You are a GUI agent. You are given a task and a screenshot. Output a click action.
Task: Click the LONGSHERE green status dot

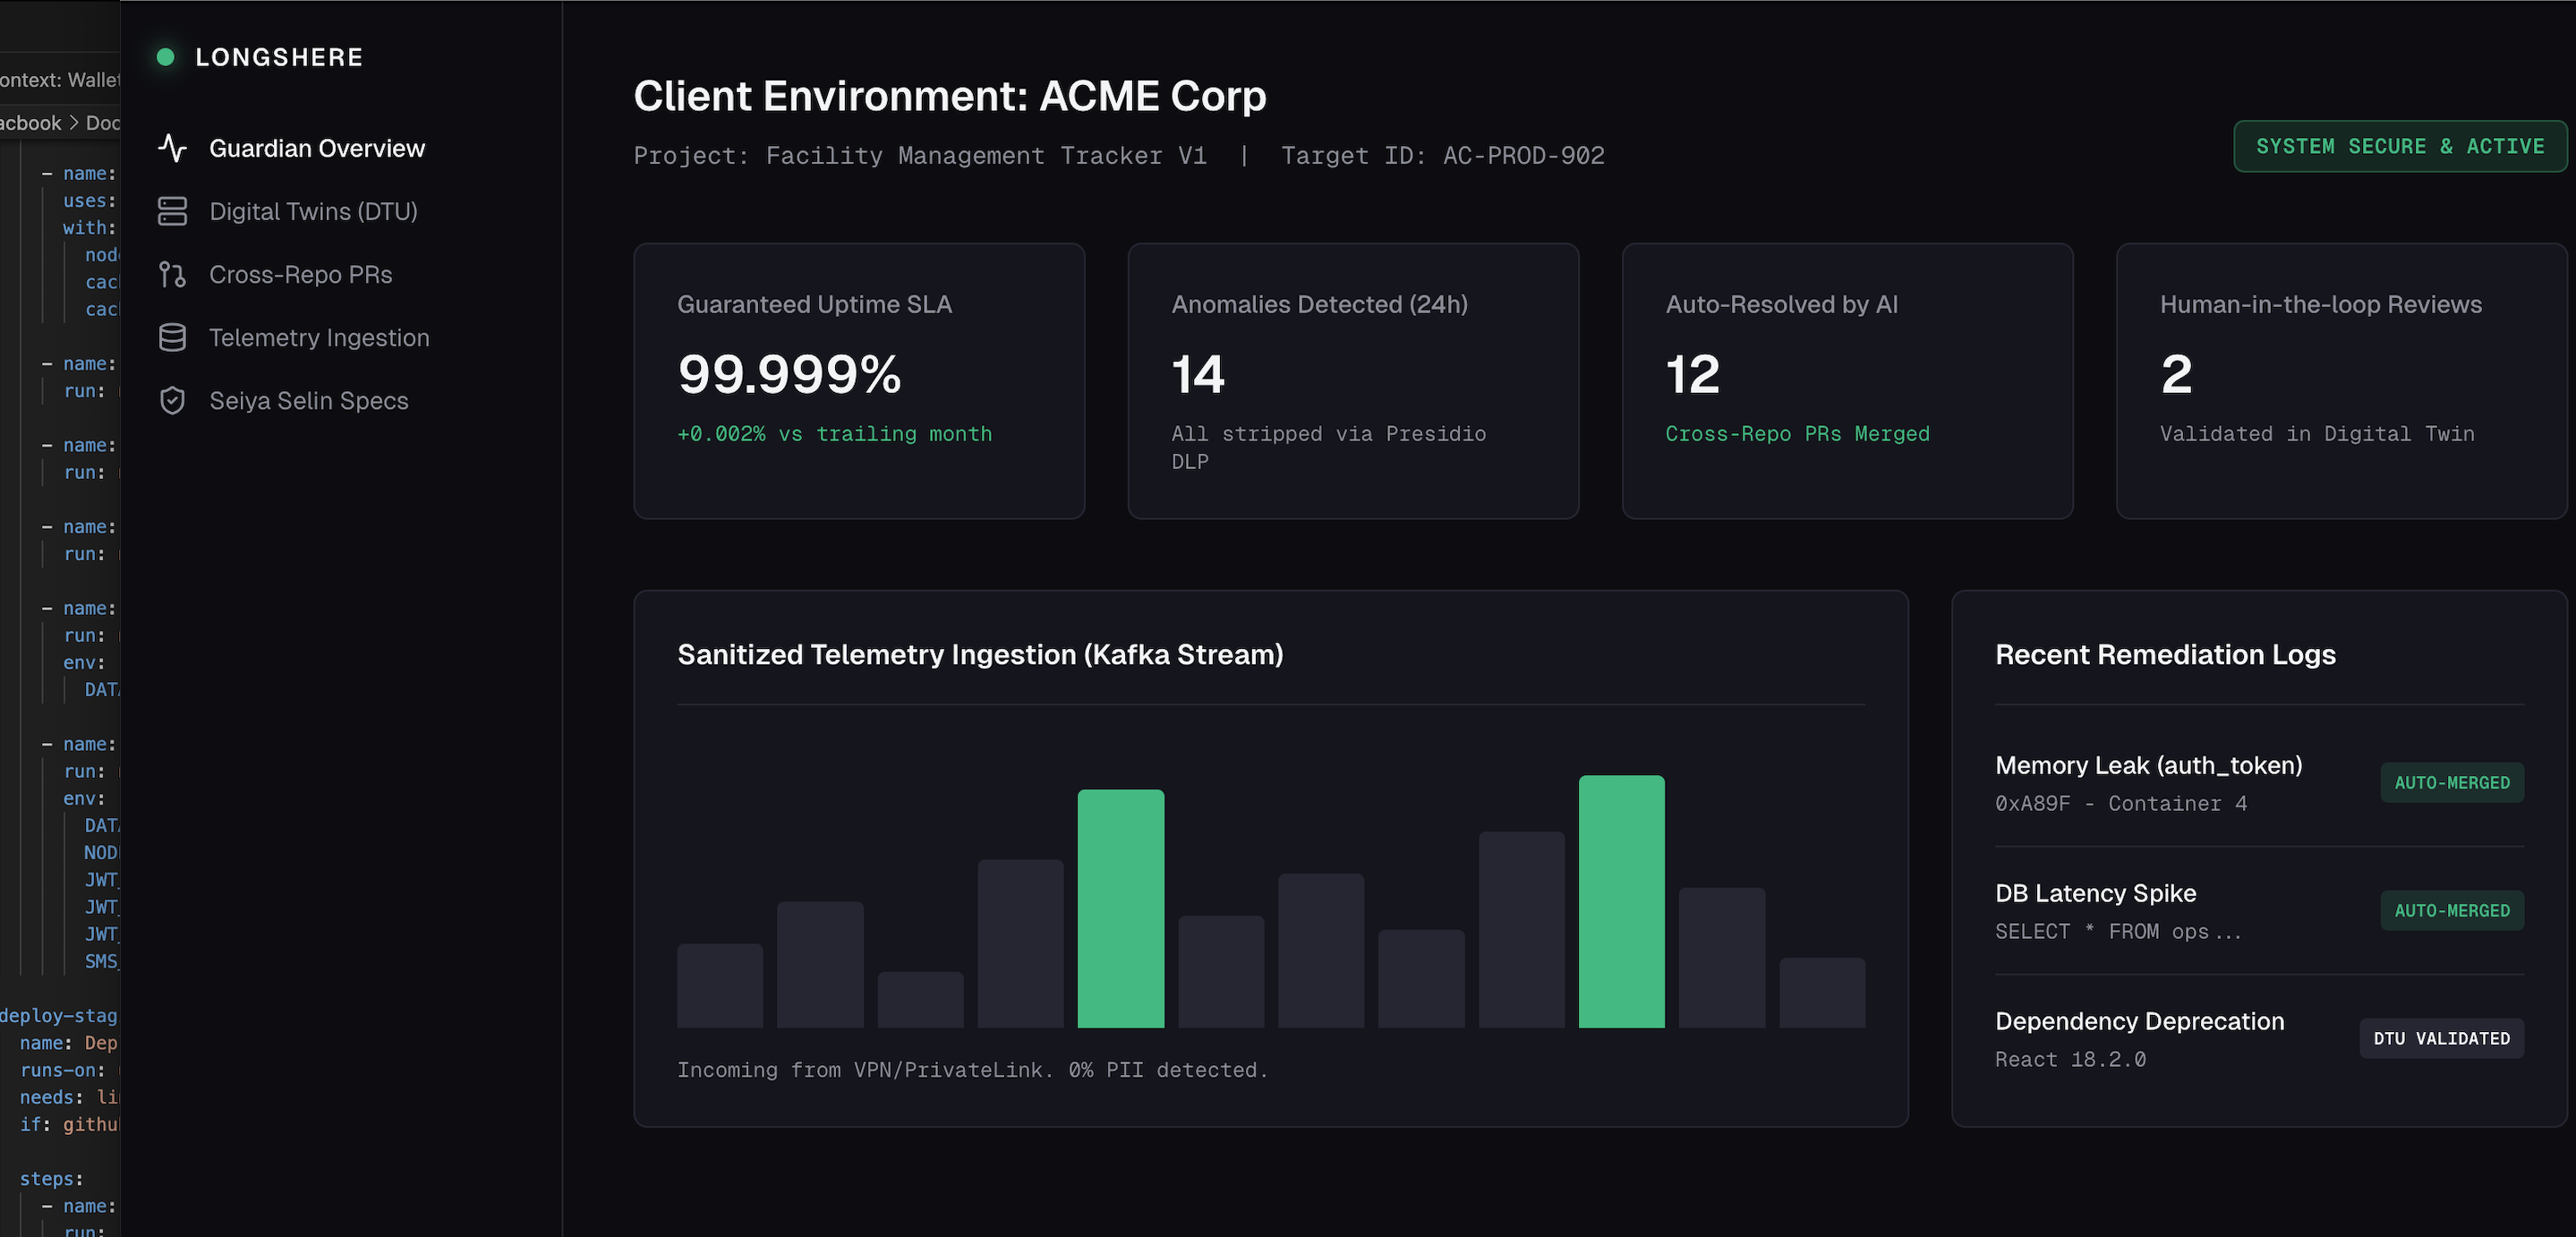click(x=166, y=57)
